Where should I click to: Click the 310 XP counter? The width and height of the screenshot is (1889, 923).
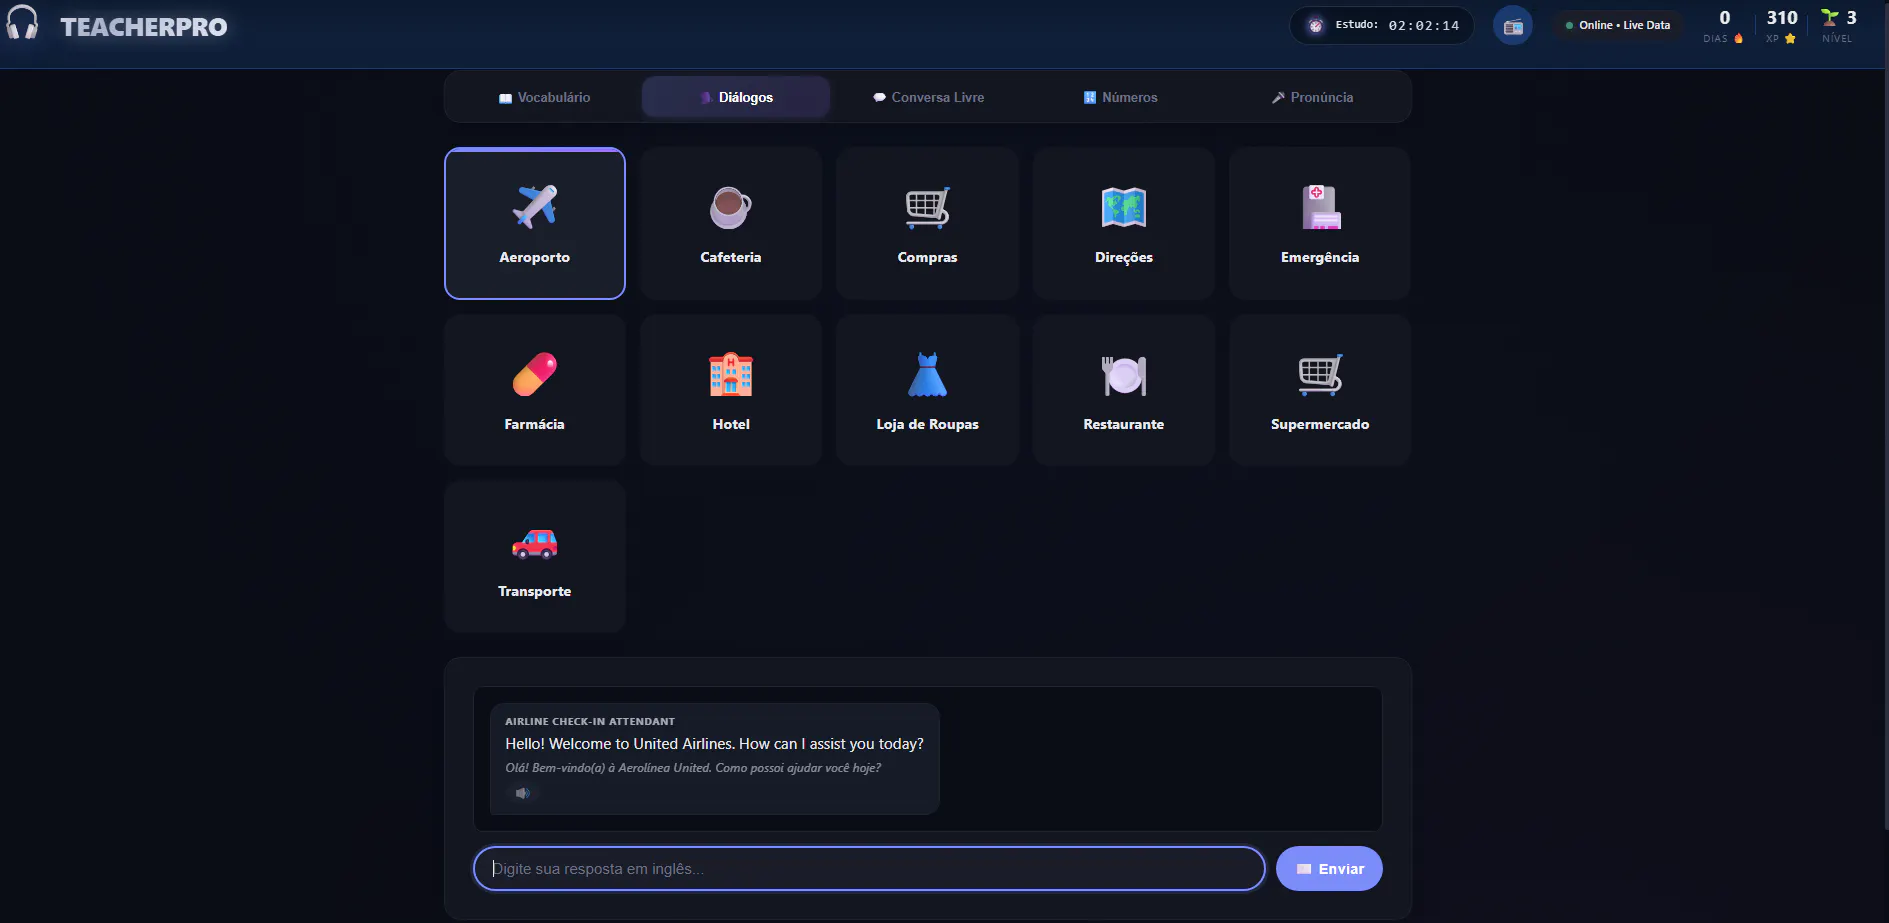(x=1782, y=26)
